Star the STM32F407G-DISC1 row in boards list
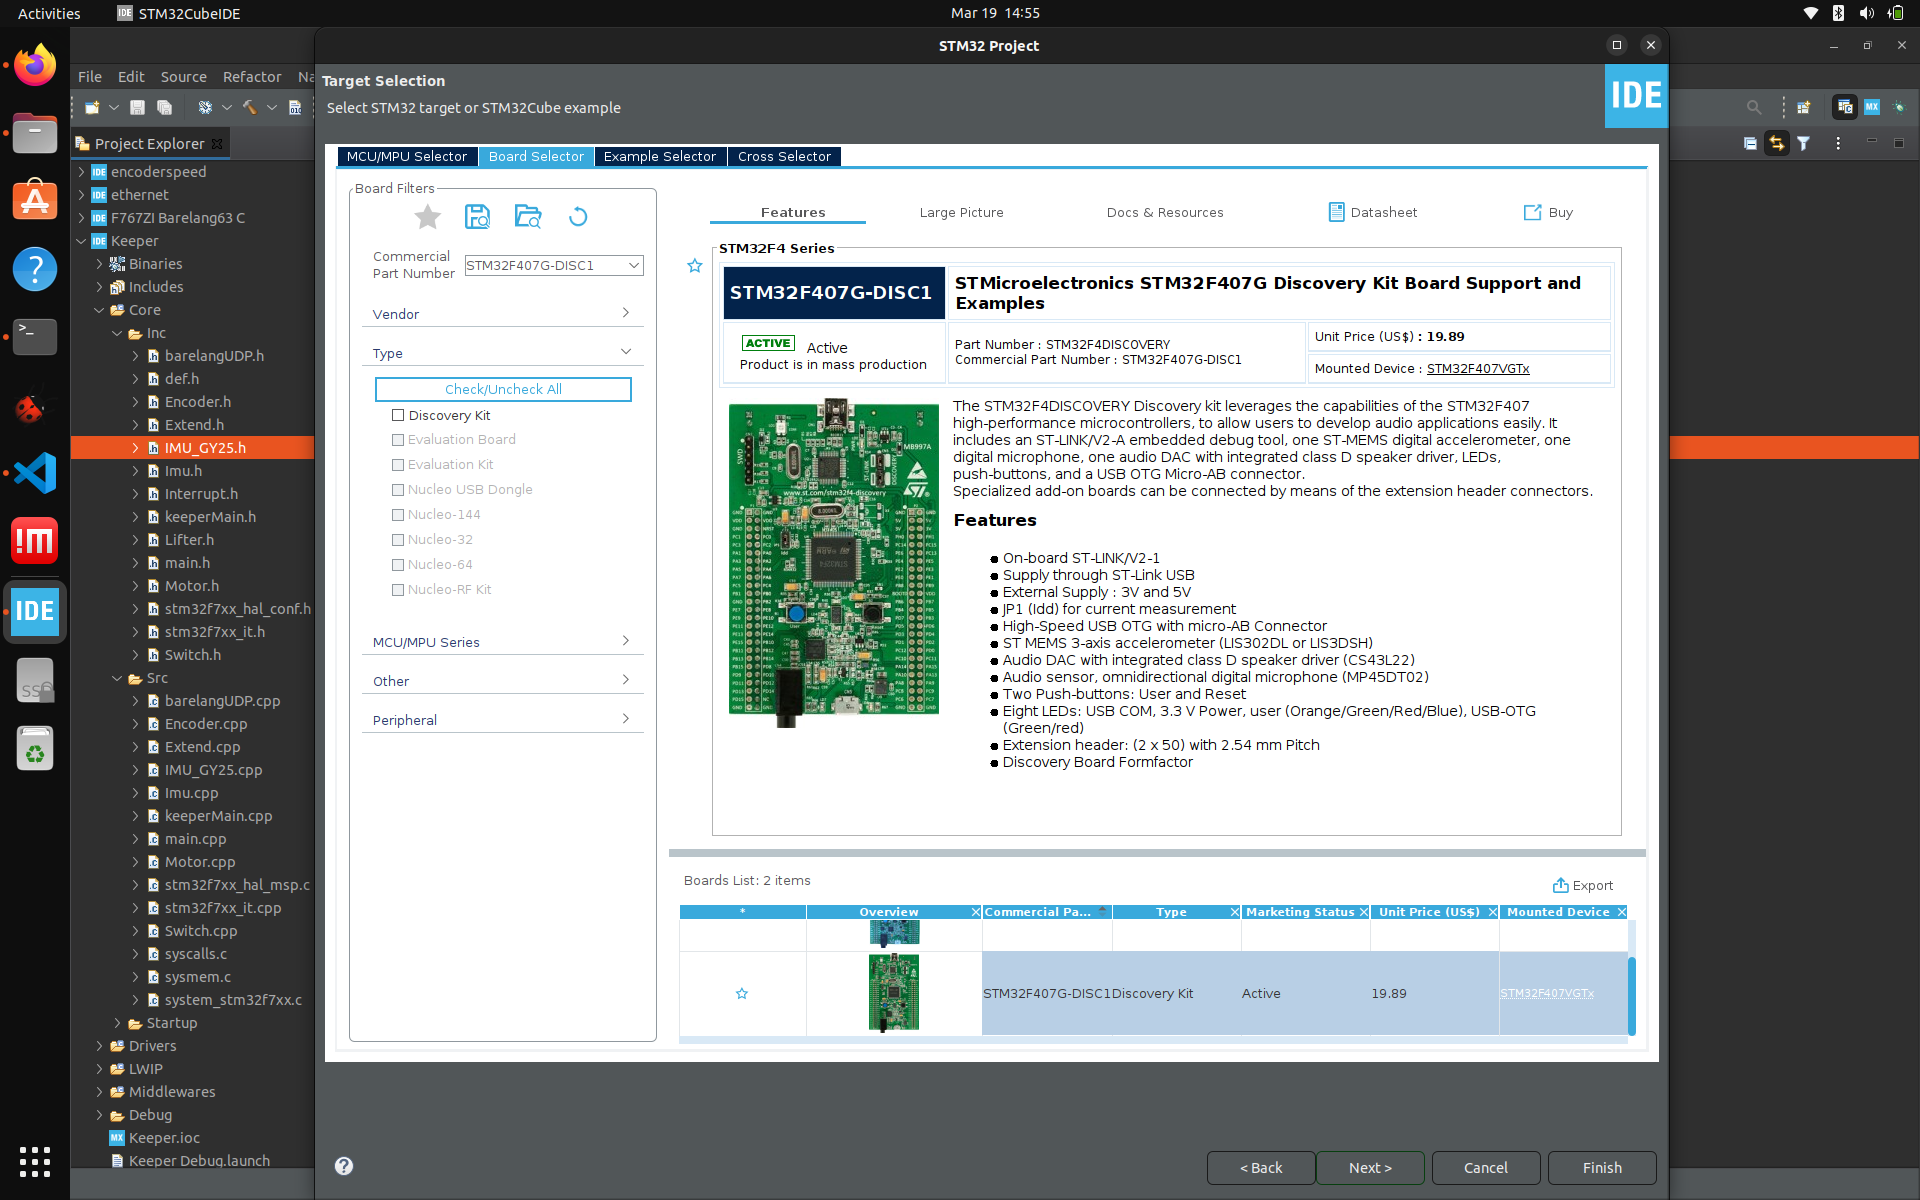 pos(742,993)
